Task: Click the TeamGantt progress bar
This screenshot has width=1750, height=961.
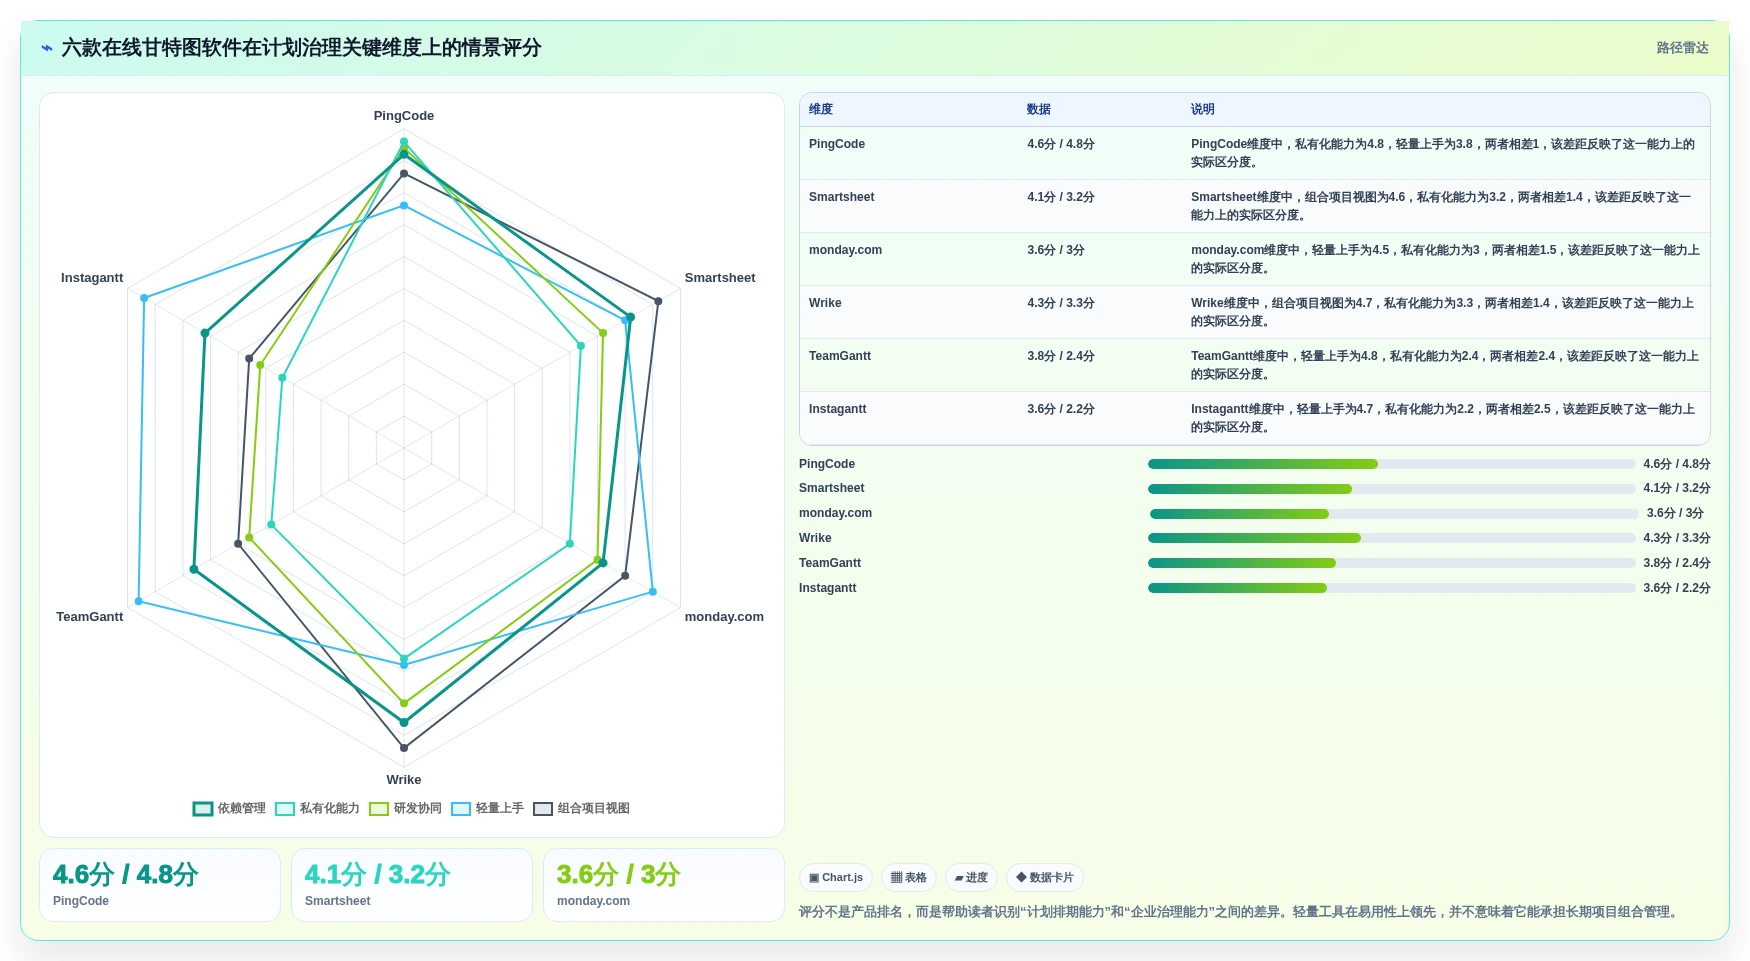Action: click(x=1392, y=563)
